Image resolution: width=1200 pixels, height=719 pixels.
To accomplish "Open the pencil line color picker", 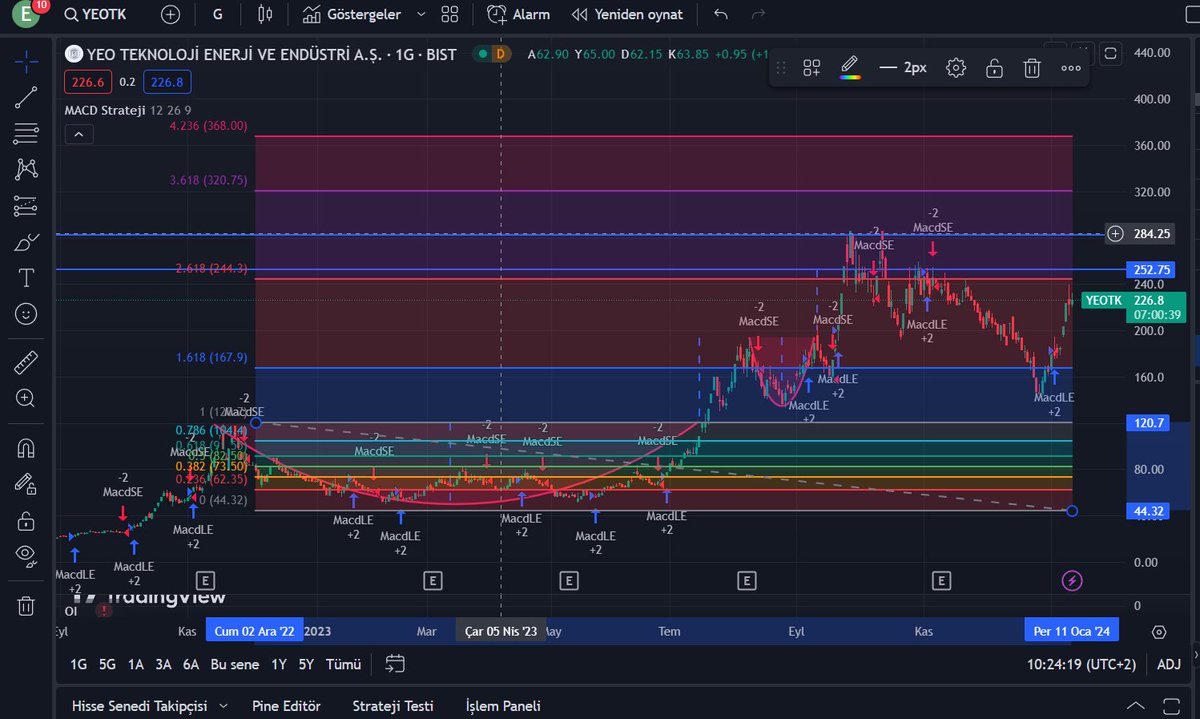I will pyautogui.click(x=849, y=68).
